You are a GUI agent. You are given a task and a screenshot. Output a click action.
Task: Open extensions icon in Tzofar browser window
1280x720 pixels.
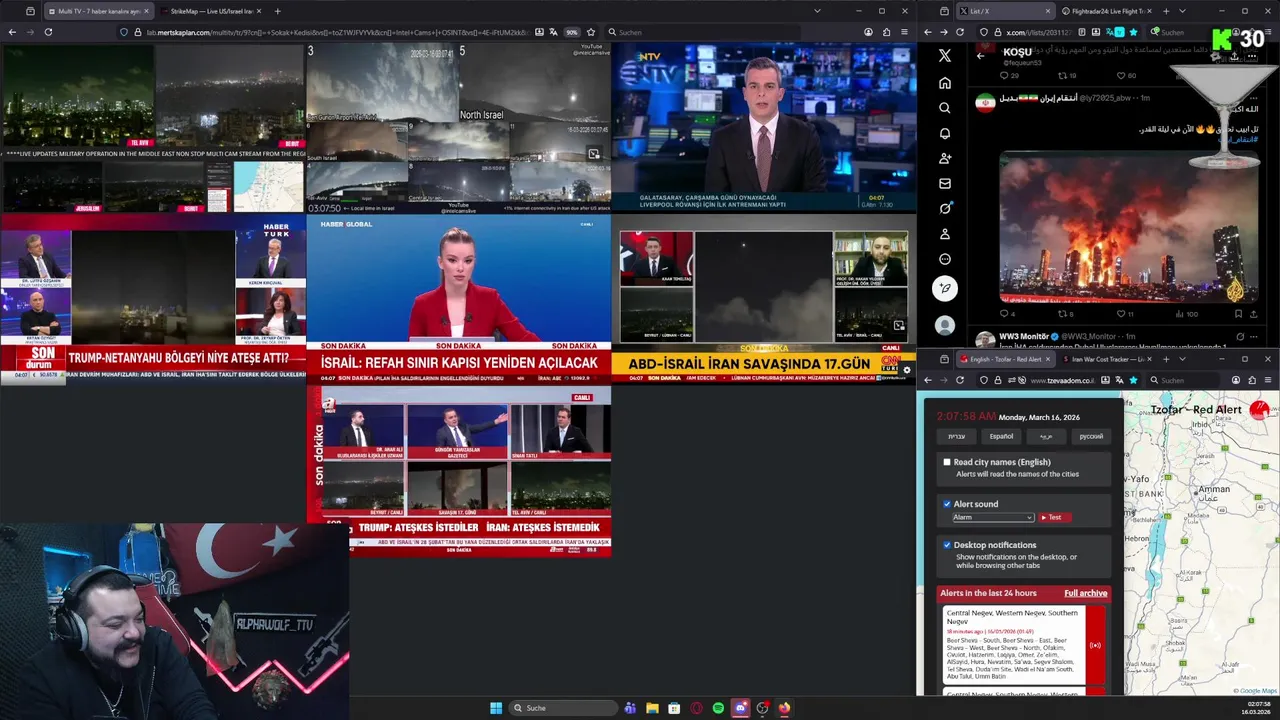point(1252,380)
